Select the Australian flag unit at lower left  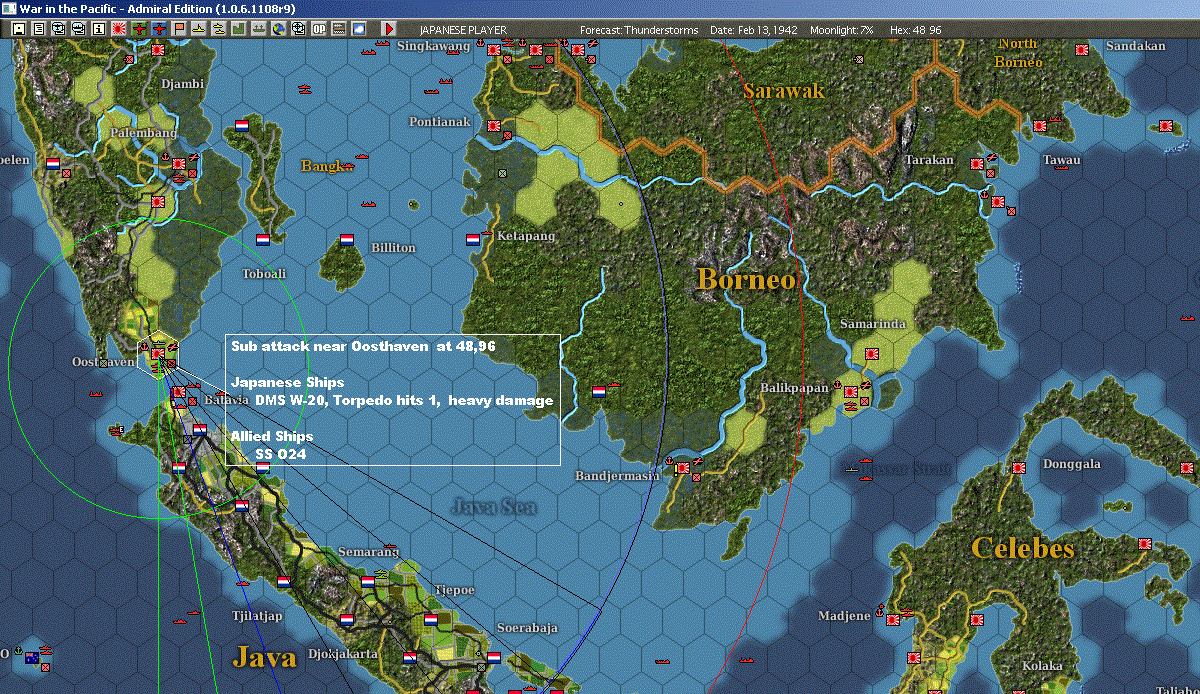pos(32,657)
